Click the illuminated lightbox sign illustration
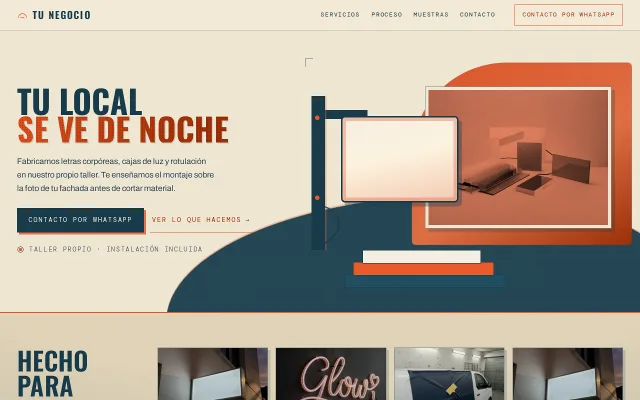Image resolution: width=640 pixels, height=400 pixels. coord(400,159)
